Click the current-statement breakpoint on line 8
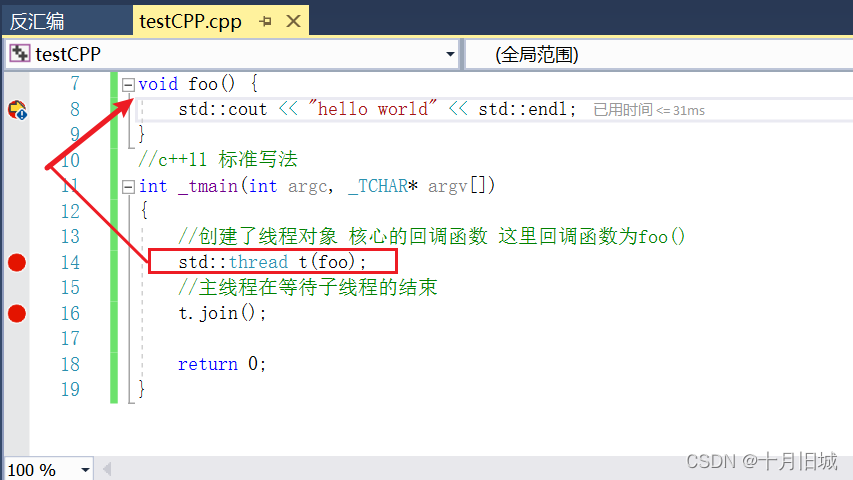The height and width of the screenshot is (480, 853). [17, 110]
